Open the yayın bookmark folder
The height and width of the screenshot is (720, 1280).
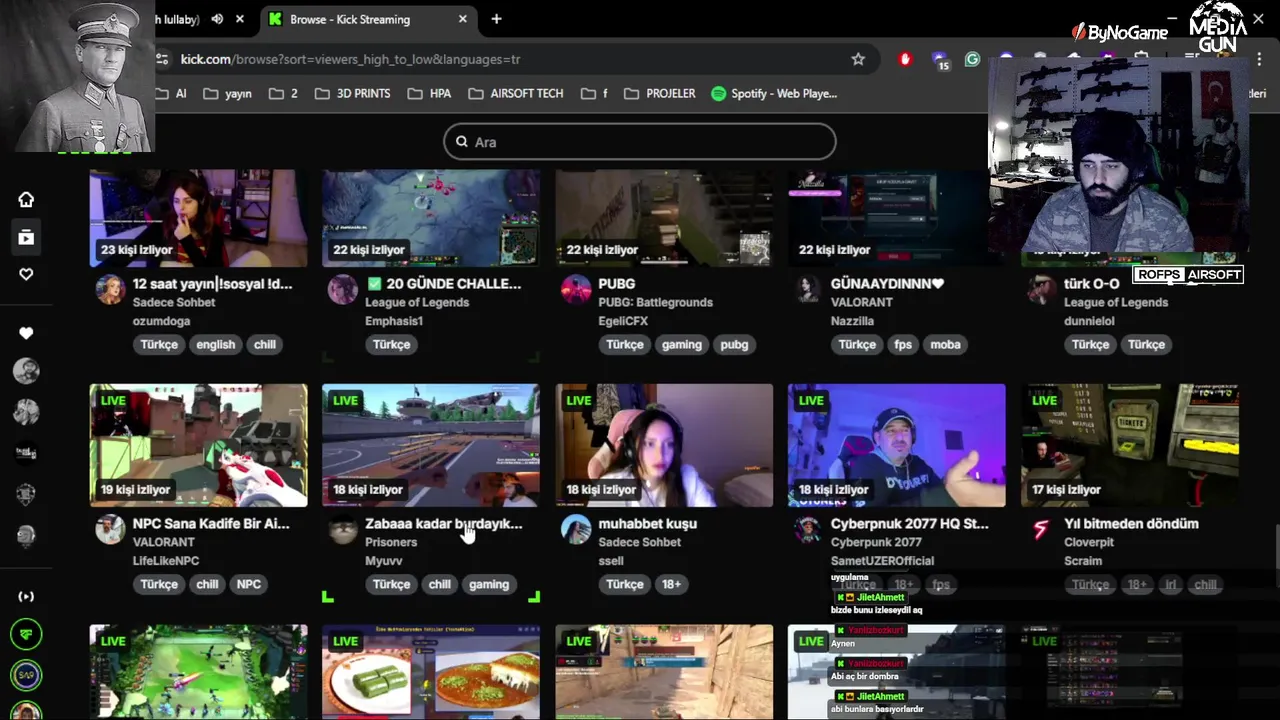(x=227, y=93)
